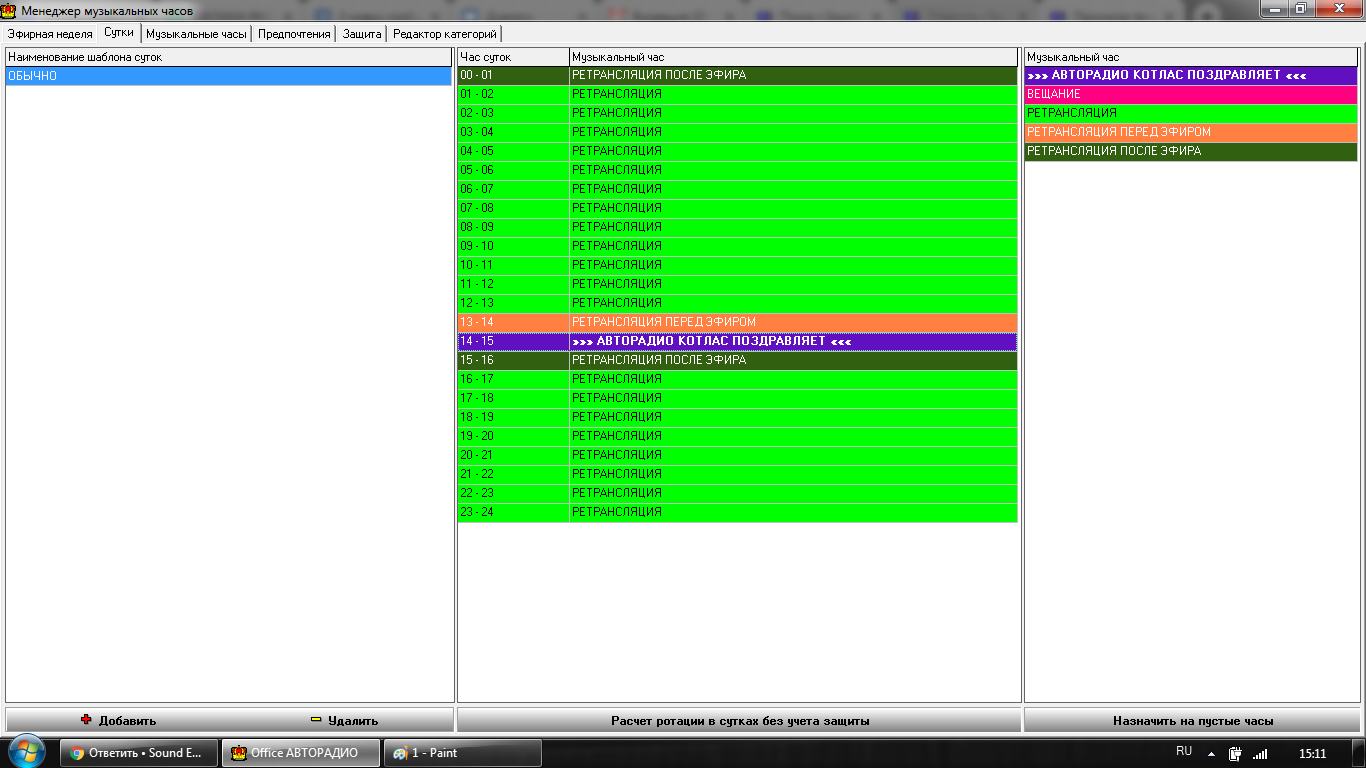This screenshot has width=1366, height=768.
Task: Pick ВЕЩАНИЕ in right music hour list
Action: click(x=1191, y=95)
